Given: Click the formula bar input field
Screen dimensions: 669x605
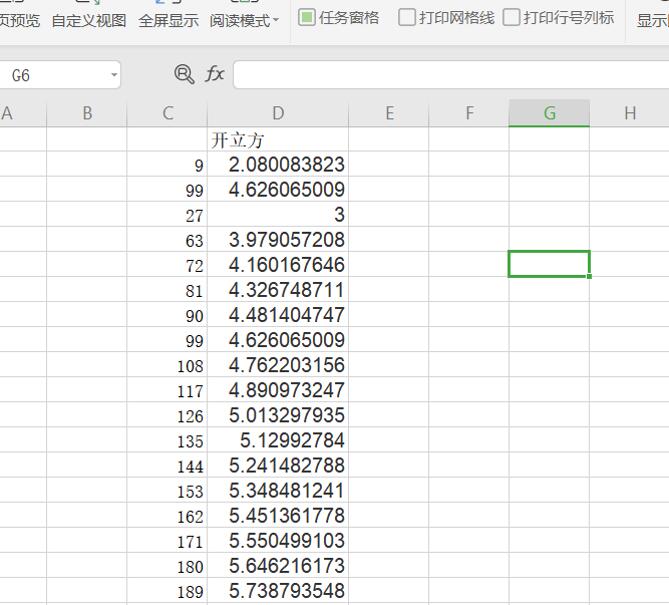Looking at the screenshot, I should pos(451,75).
